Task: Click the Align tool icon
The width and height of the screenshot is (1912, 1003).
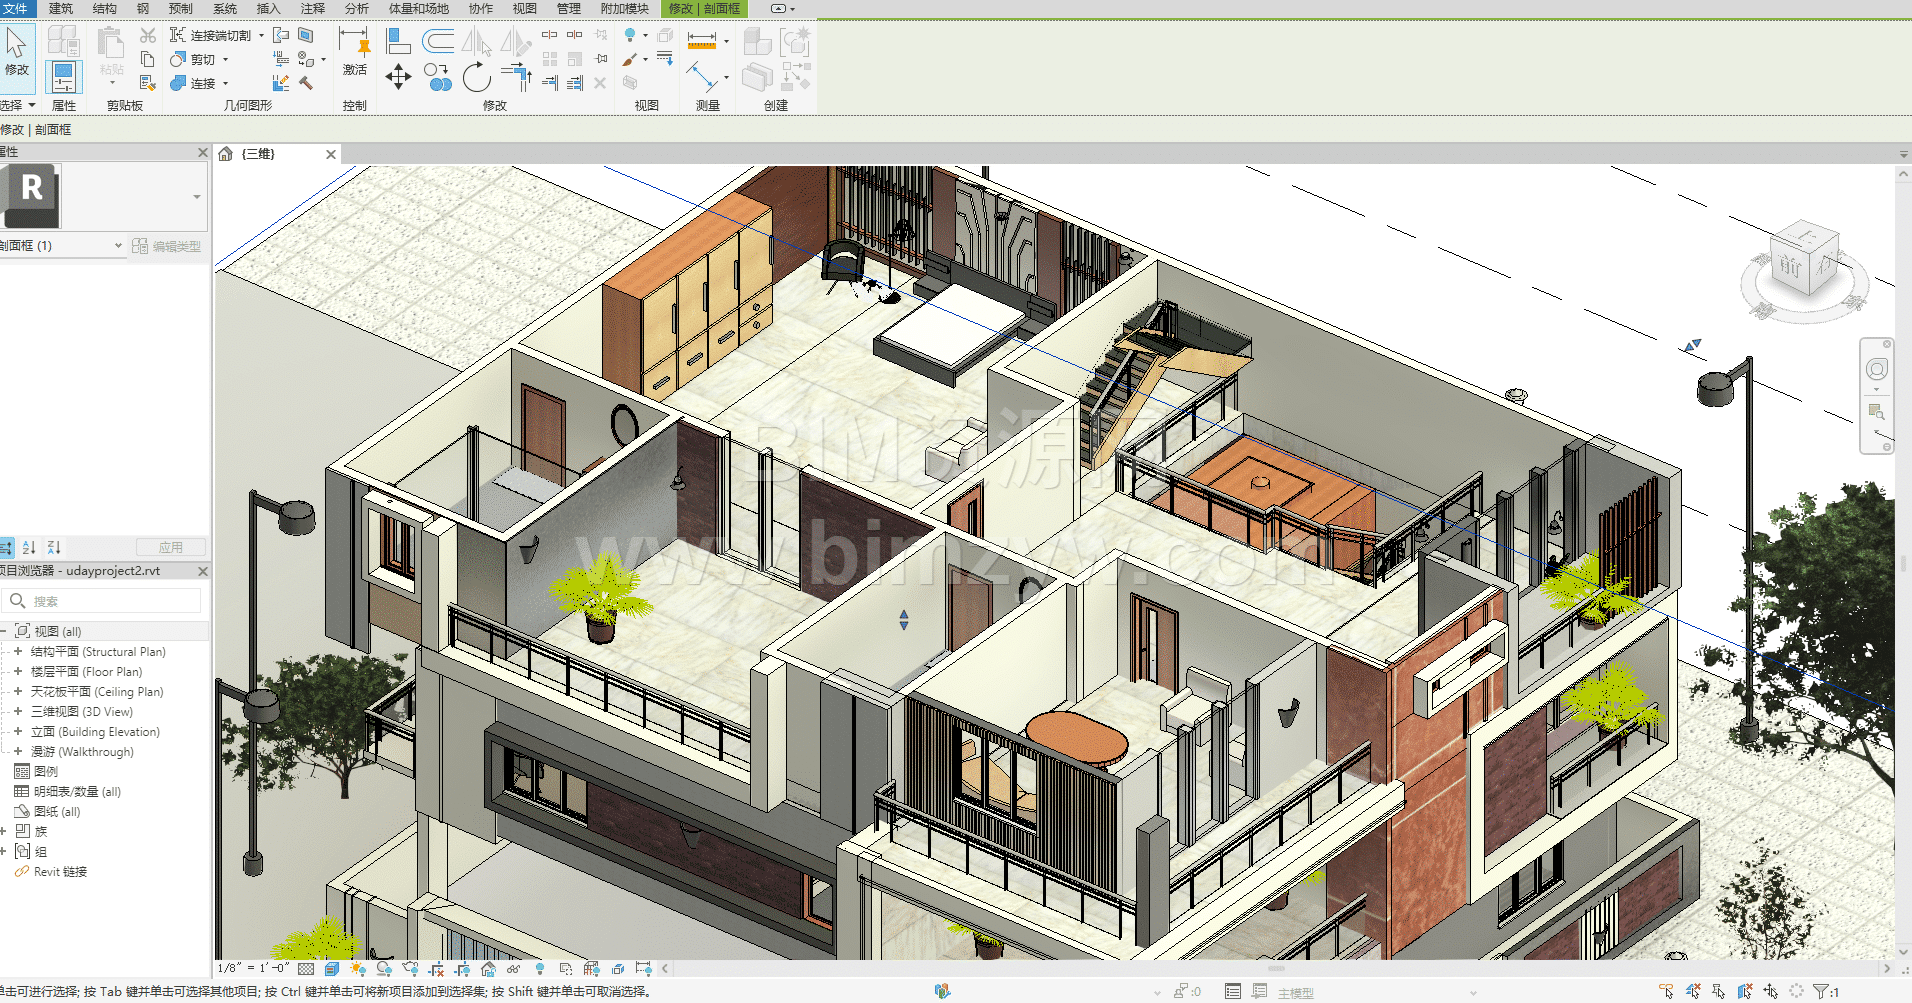Action: (x=398, y=41)
